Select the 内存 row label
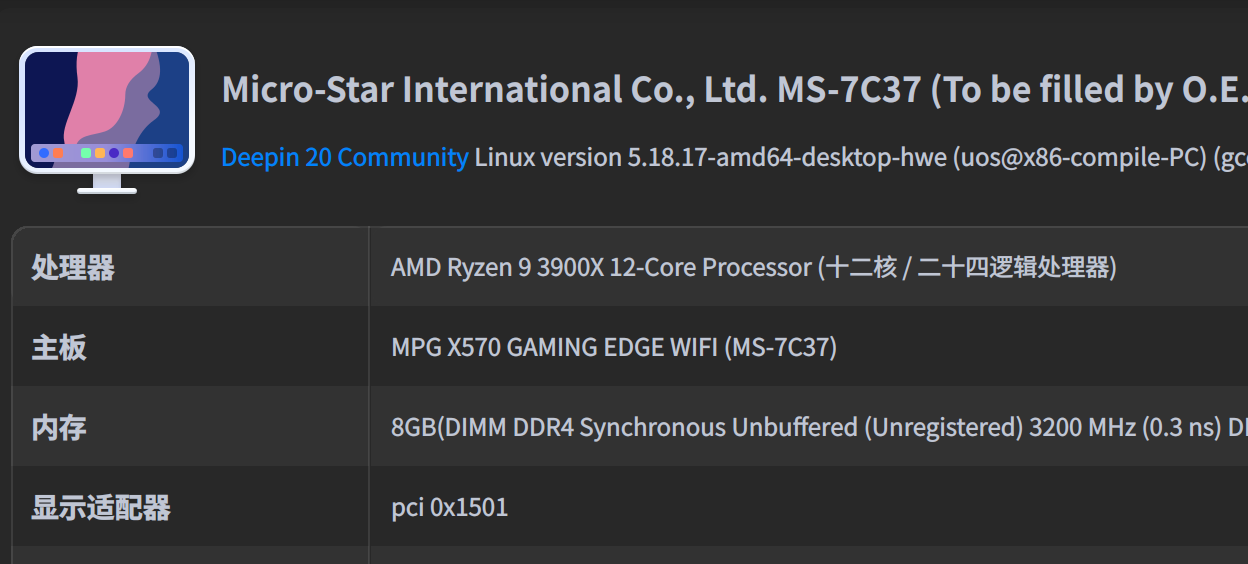This screenshot has height=564, width=1248. tap(59, 428)
